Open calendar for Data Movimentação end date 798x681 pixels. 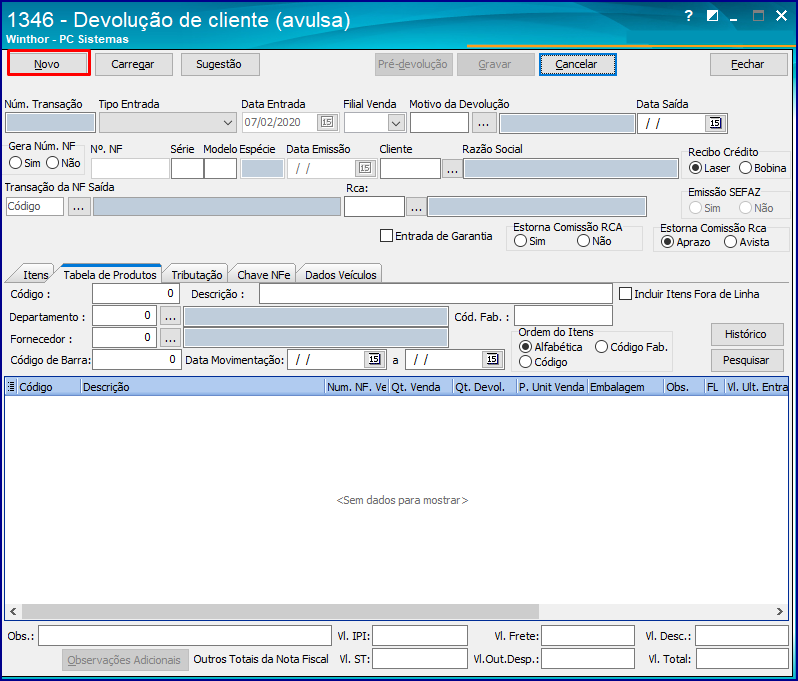(x=492, y=359)
